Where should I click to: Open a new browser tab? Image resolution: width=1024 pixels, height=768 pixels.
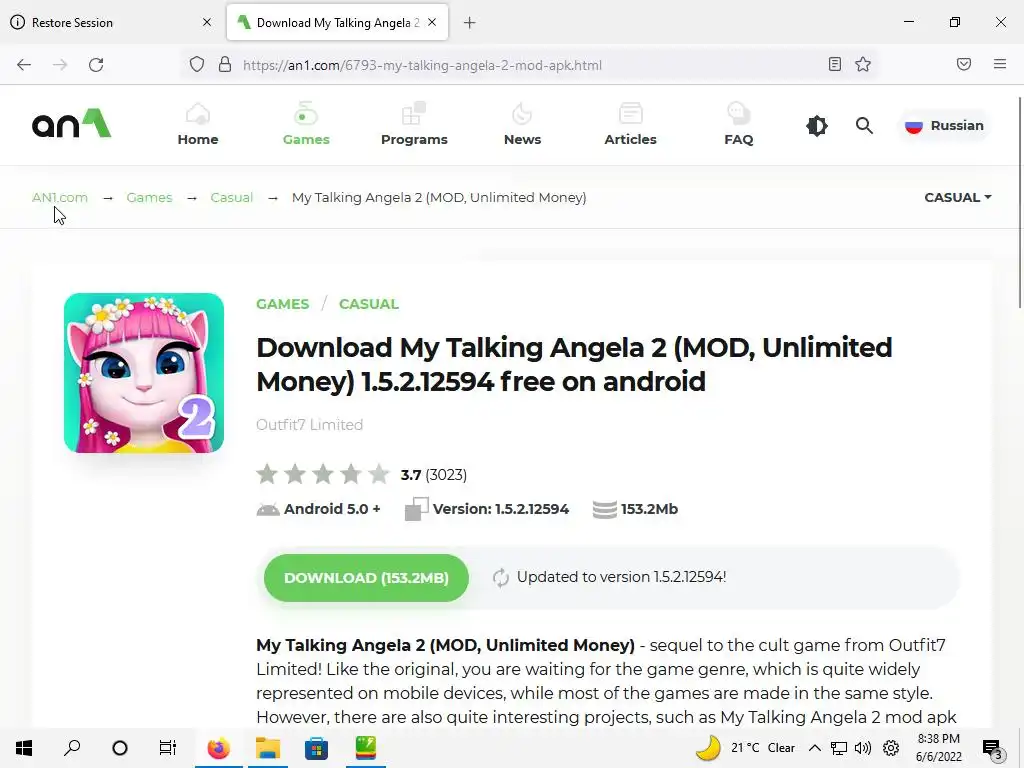470,23
